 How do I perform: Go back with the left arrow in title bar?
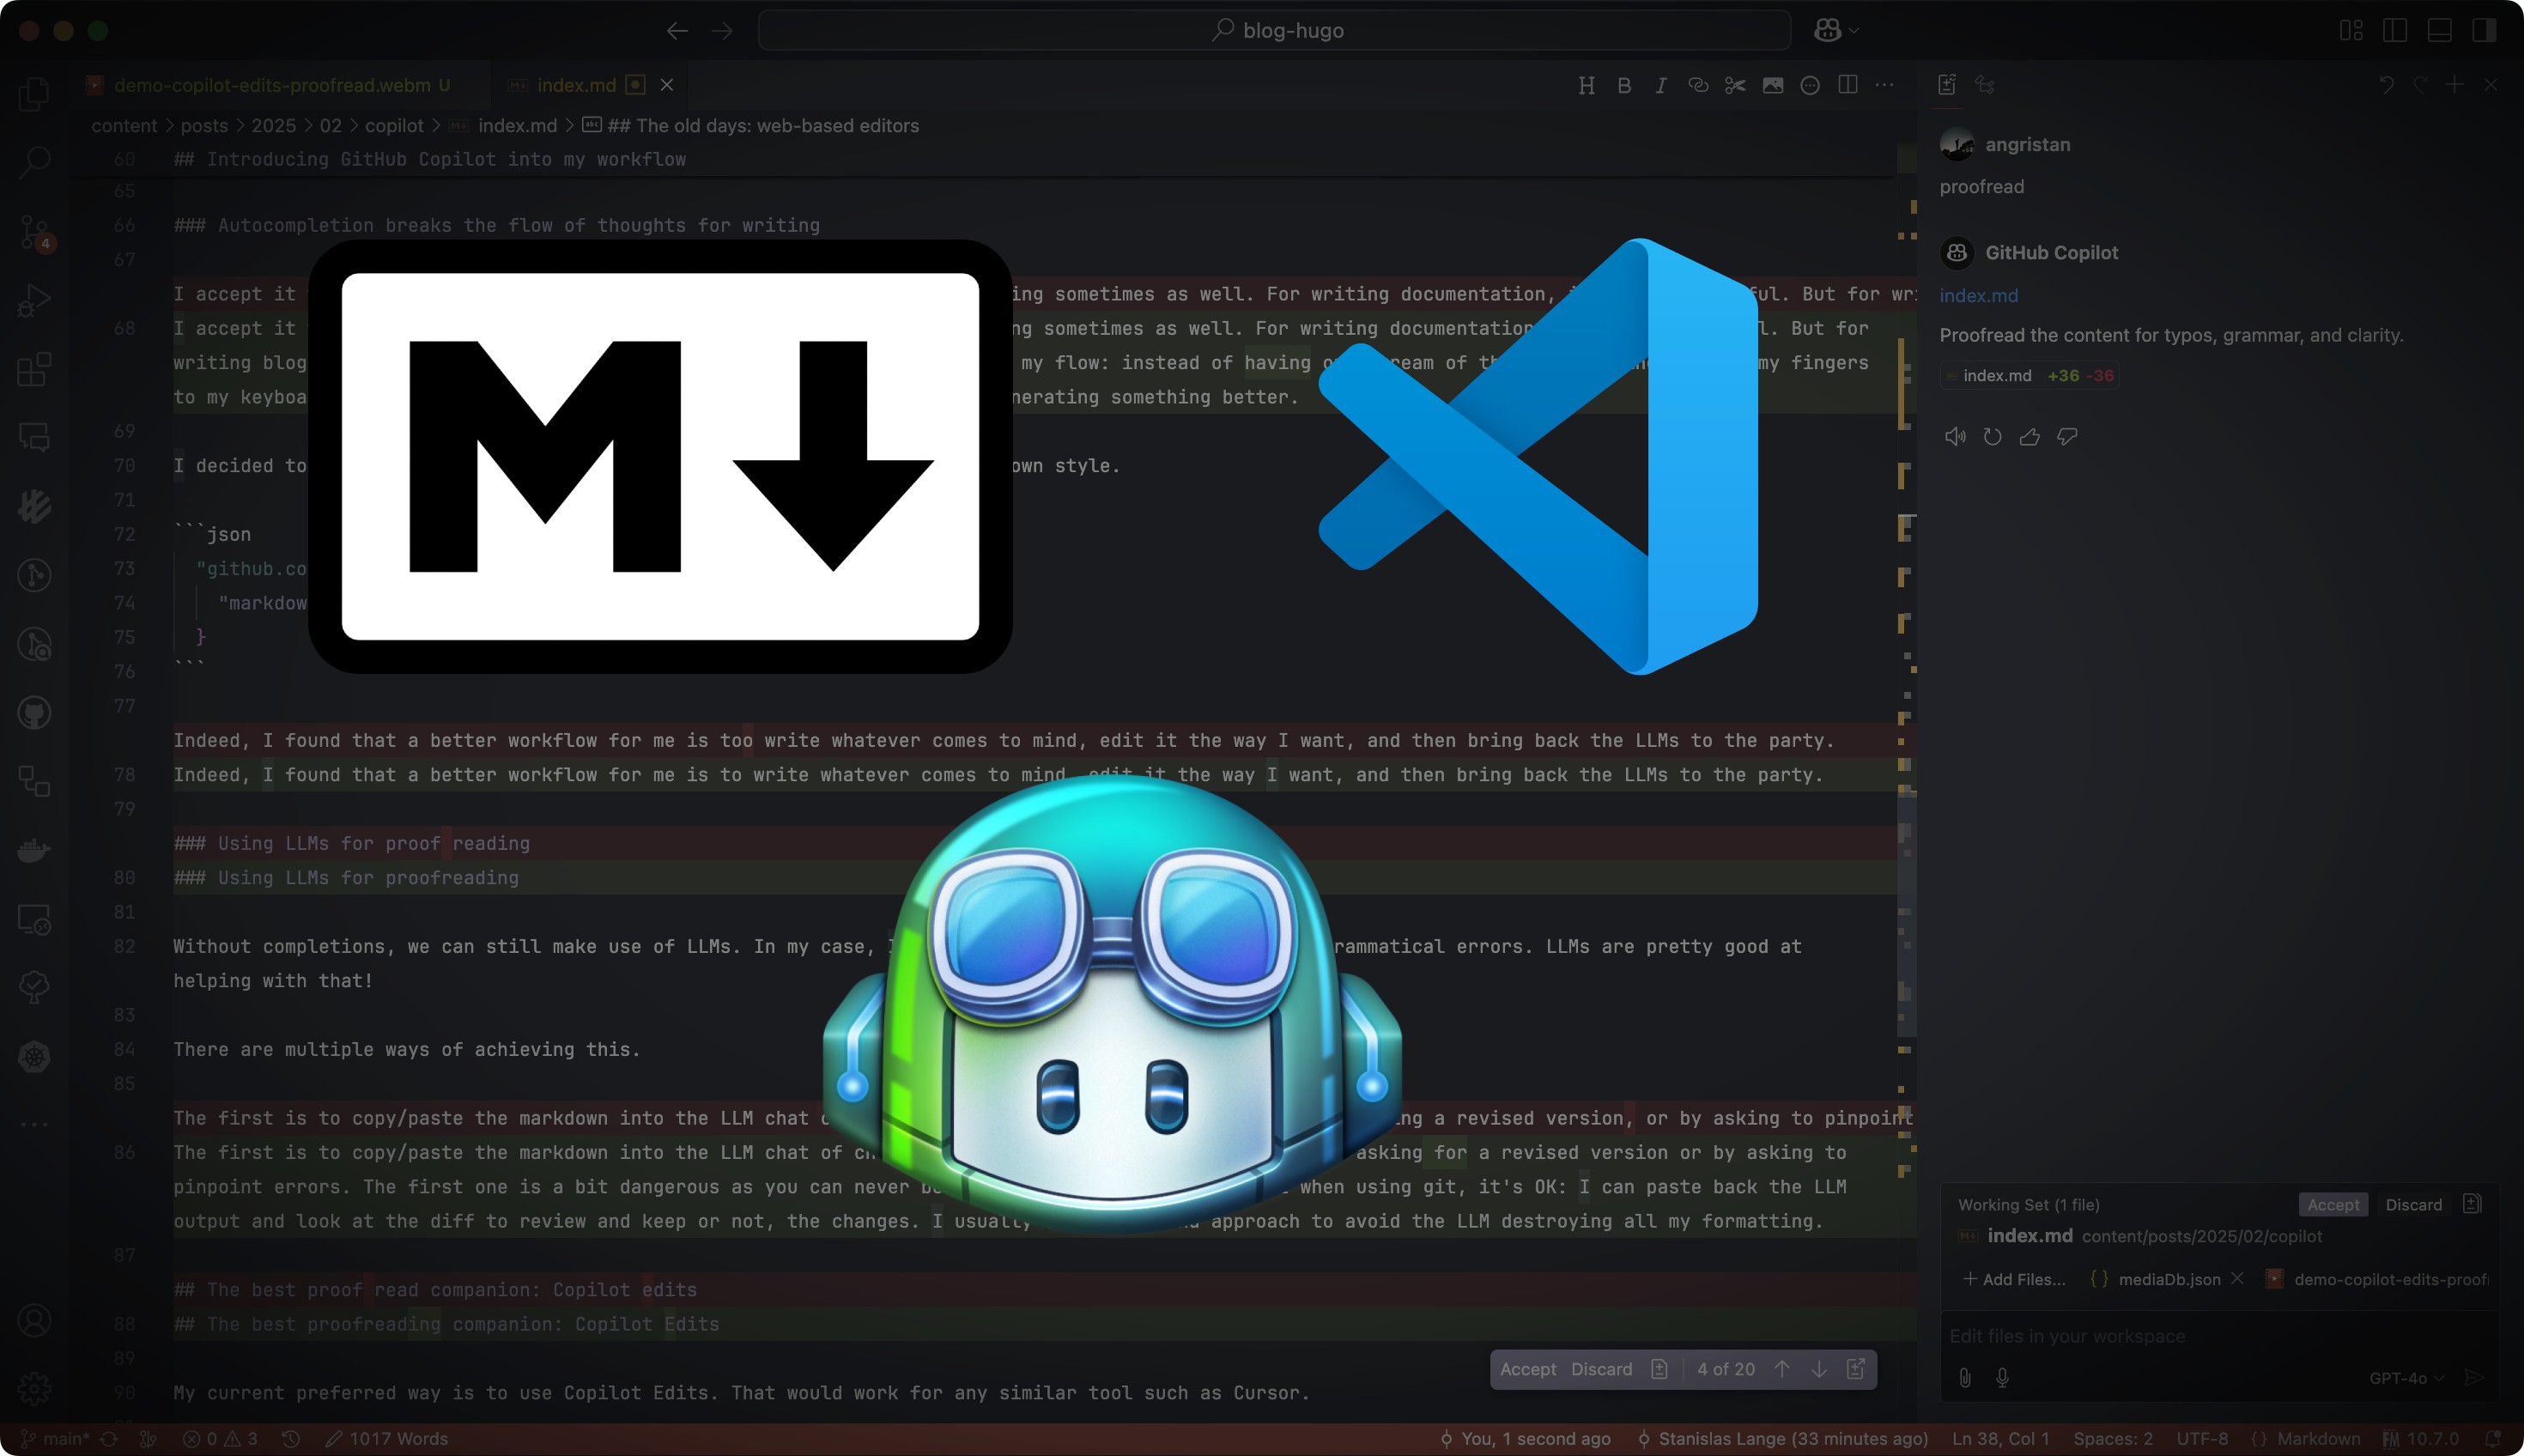(677, 31)
